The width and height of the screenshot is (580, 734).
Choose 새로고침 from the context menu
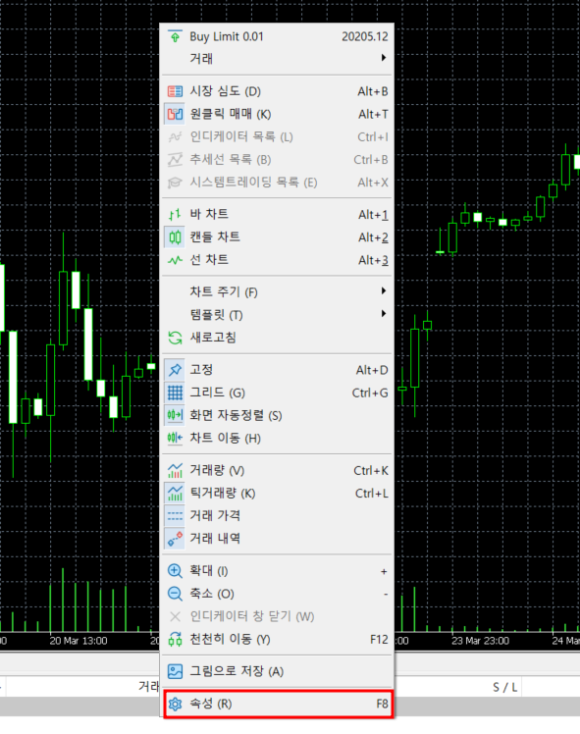pos(277,338)
